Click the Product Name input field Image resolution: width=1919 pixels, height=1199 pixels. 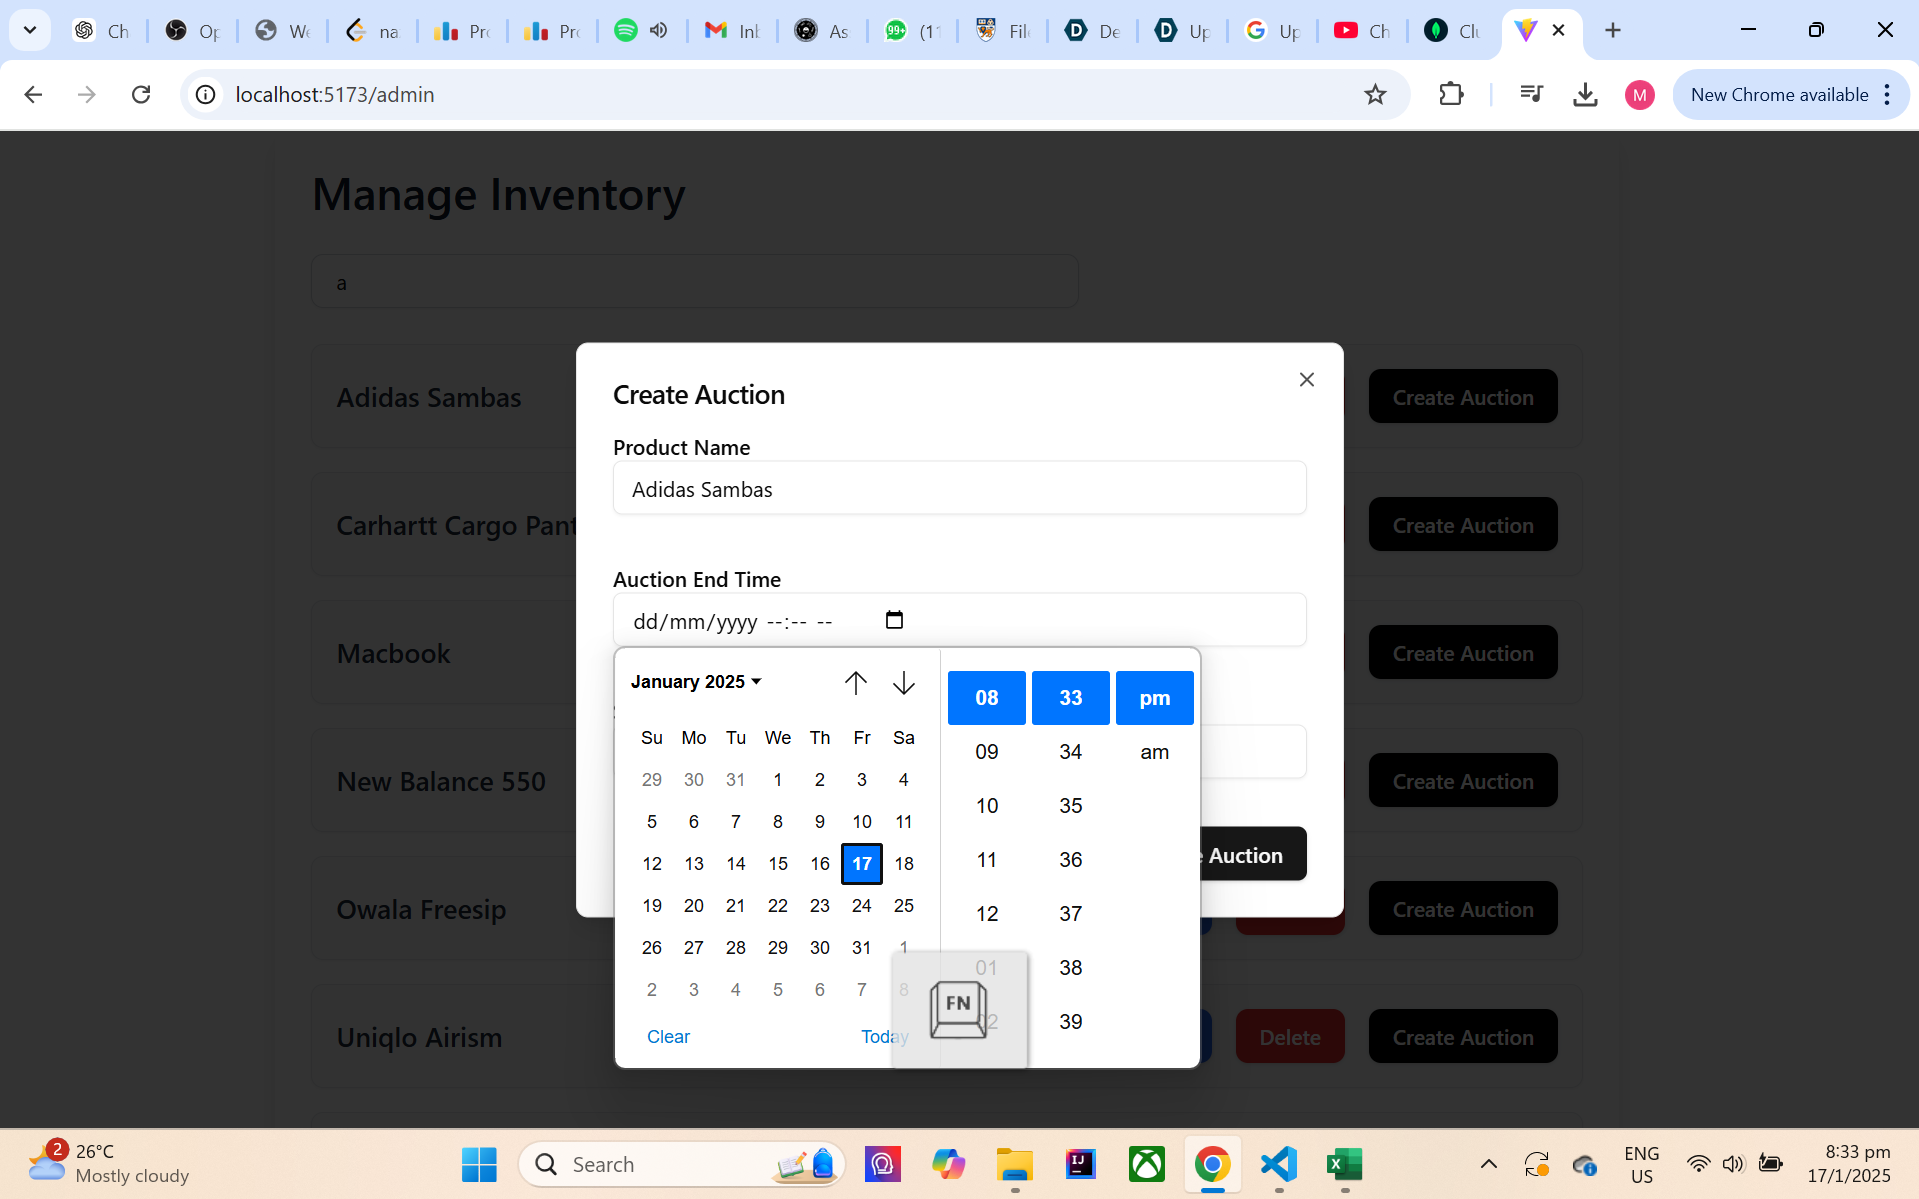(x=960, y=489)
